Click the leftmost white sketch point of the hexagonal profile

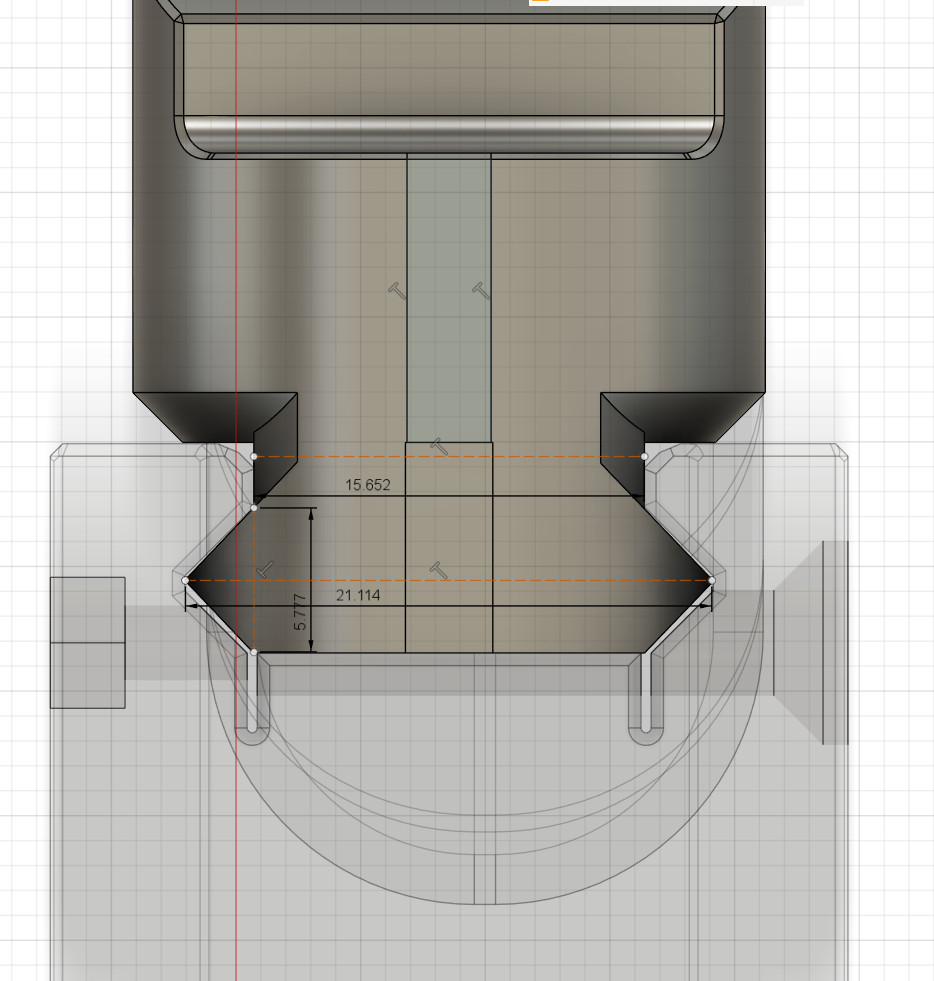[x=185, y=580]
